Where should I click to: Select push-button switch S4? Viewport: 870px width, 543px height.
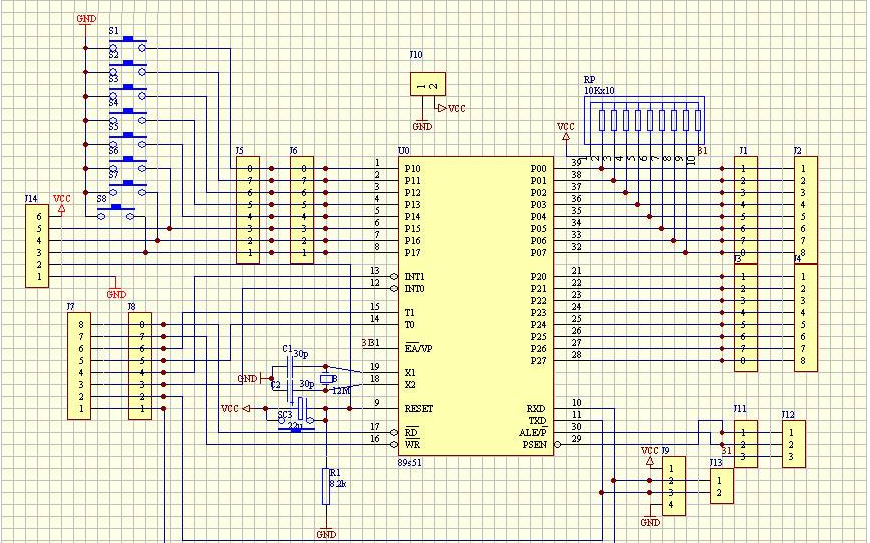[x=128, y=115]
